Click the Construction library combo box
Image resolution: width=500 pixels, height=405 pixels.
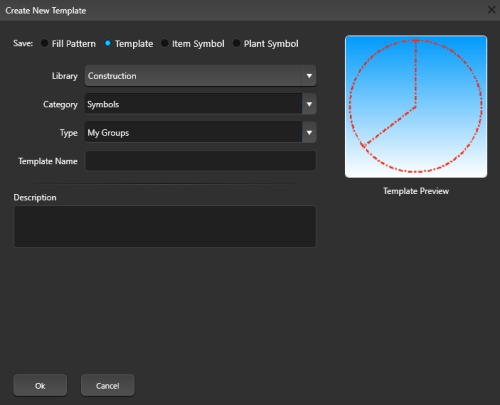click(x=200, y=76)
